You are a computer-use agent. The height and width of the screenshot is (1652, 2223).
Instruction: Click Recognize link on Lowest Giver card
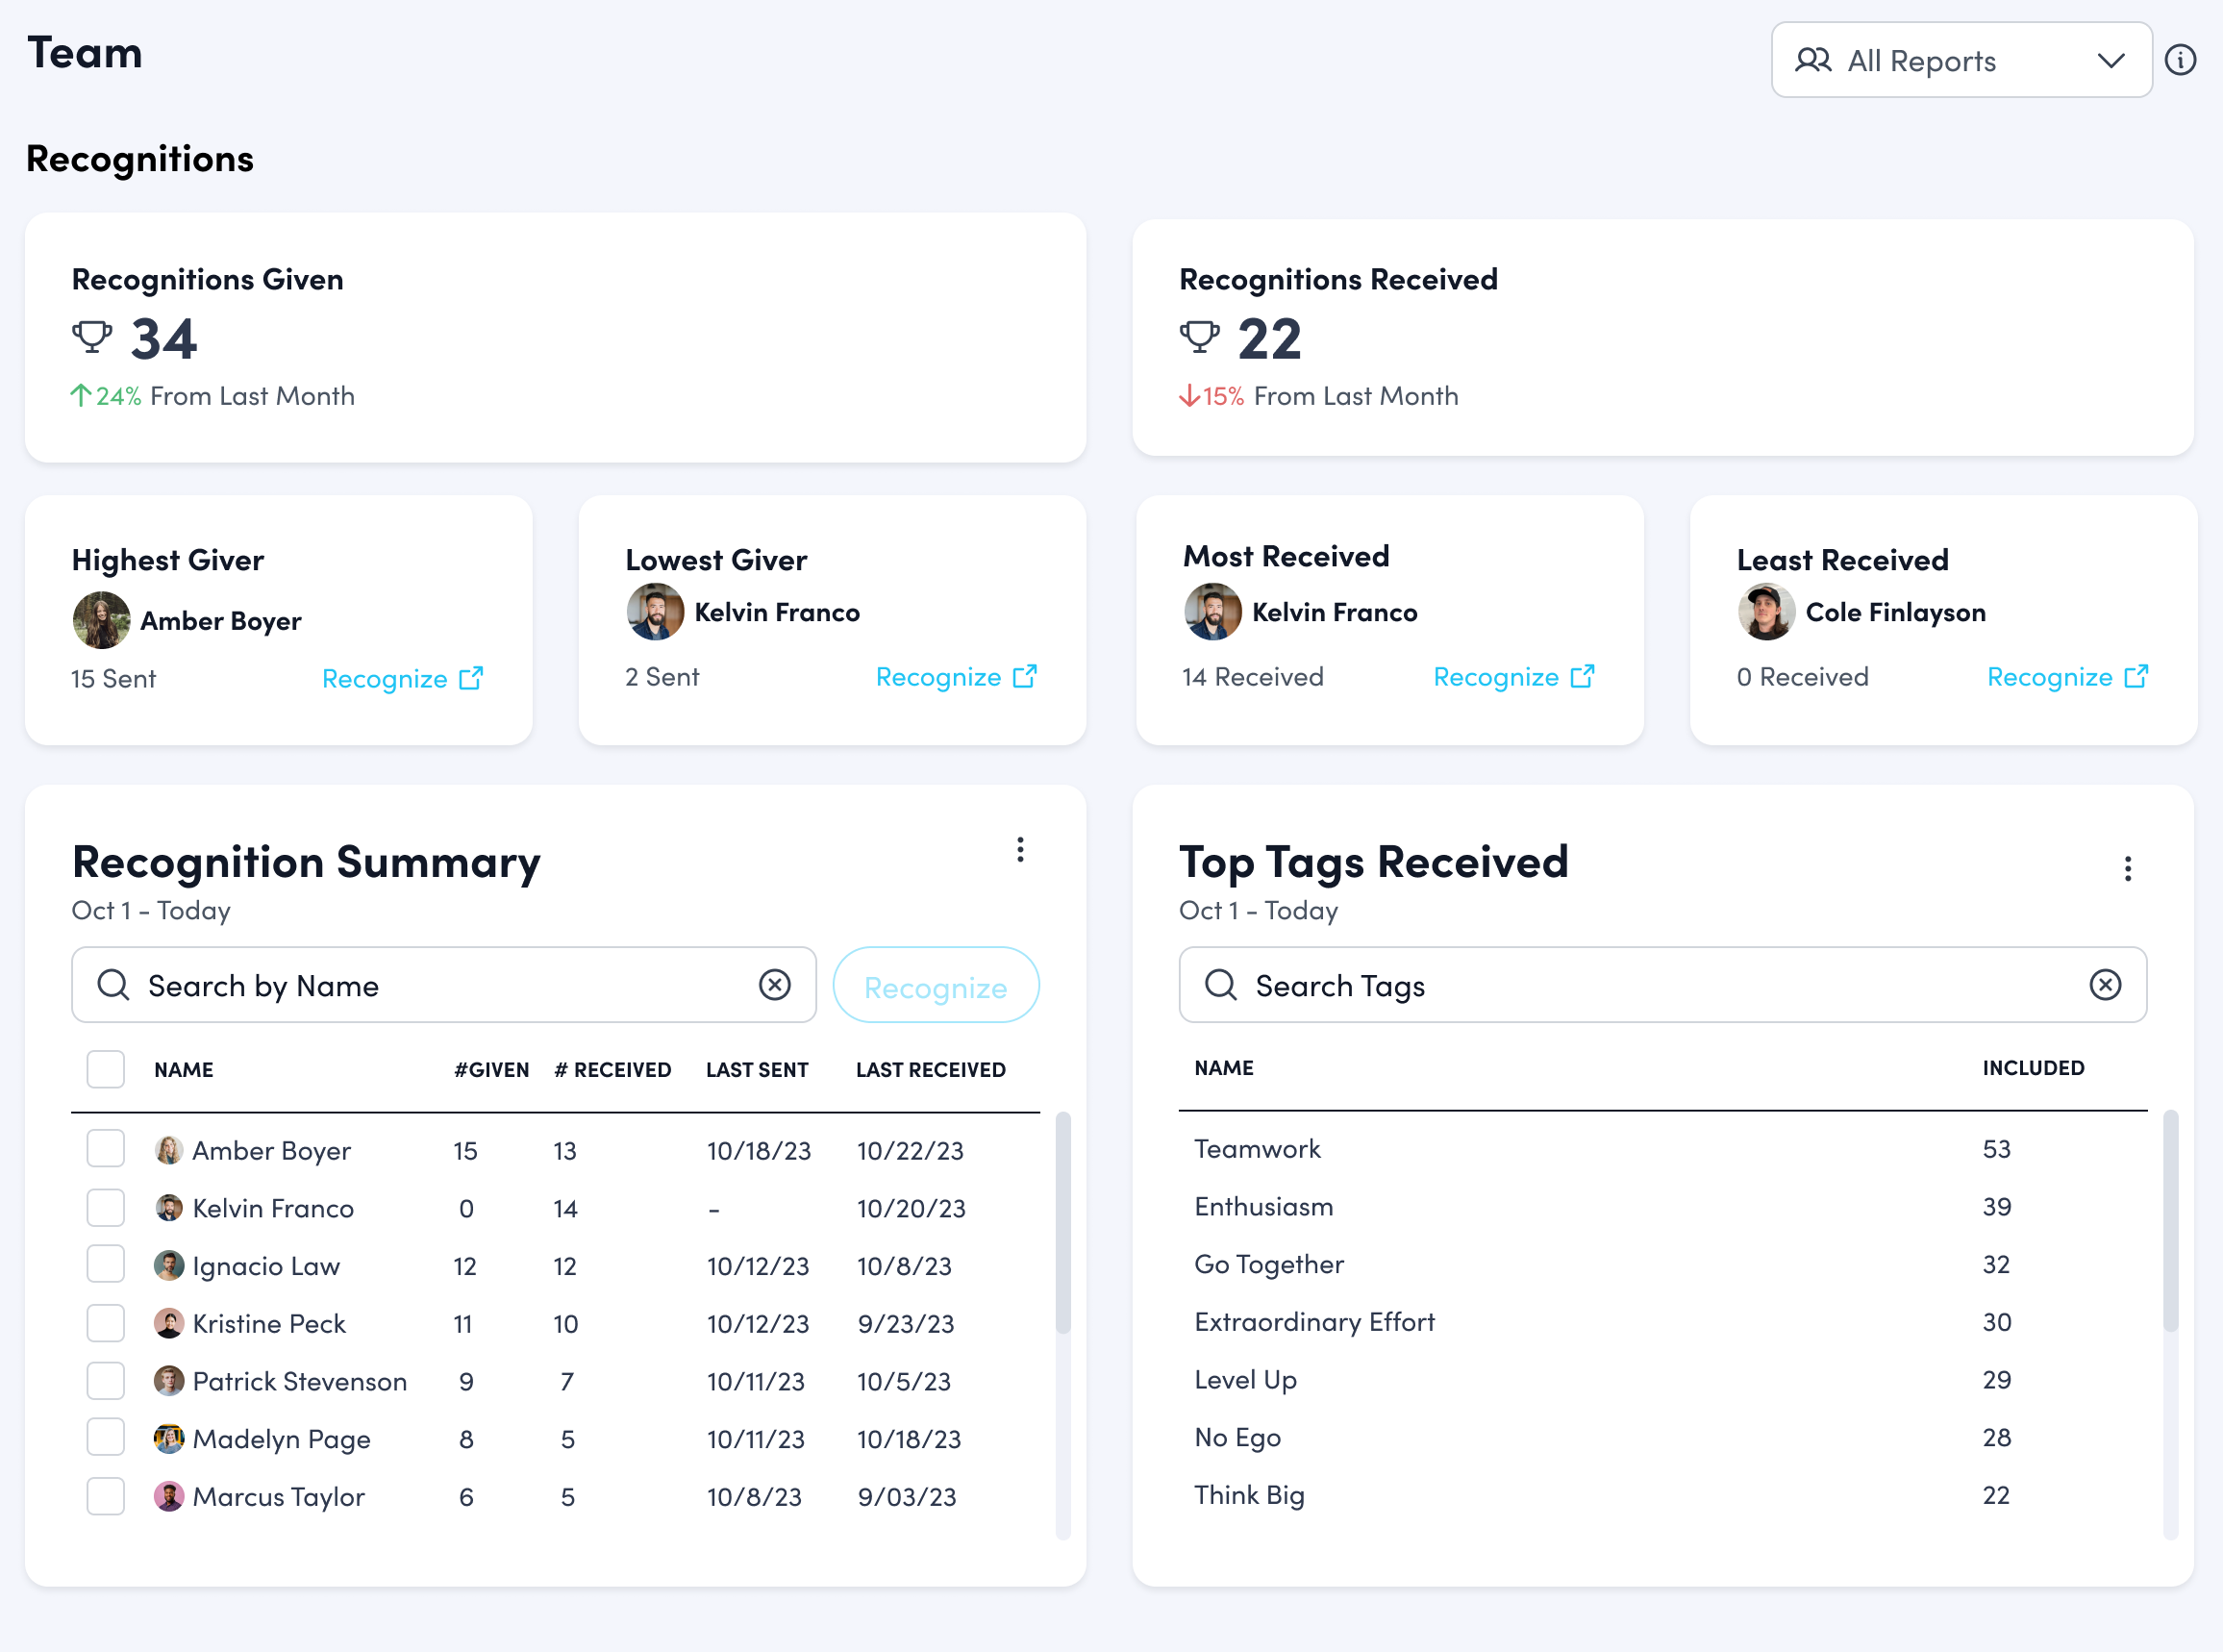938,676
